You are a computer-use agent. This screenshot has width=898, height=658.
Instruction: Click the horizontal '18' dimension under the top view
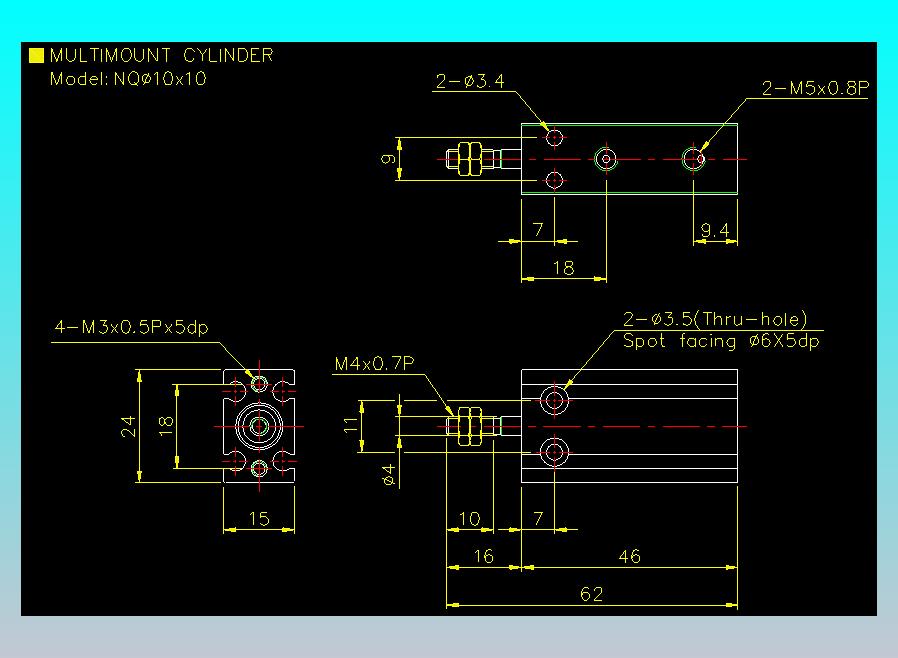pyautogui.click(x=564, y=267)
